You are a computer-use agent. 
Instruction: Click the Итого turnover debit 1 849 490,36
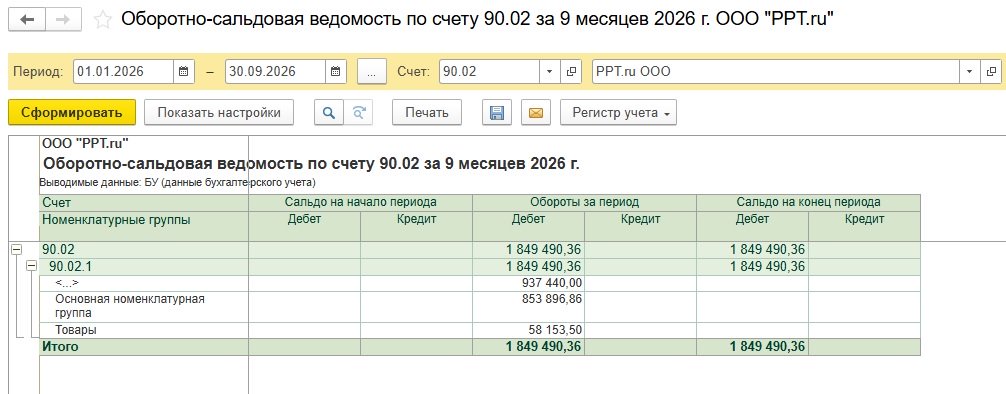pos(543,347)
